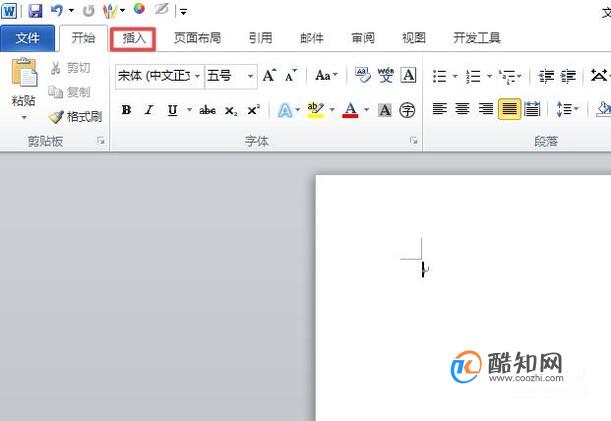
Task: Open the font size box showing 五号
Action: 230,76
